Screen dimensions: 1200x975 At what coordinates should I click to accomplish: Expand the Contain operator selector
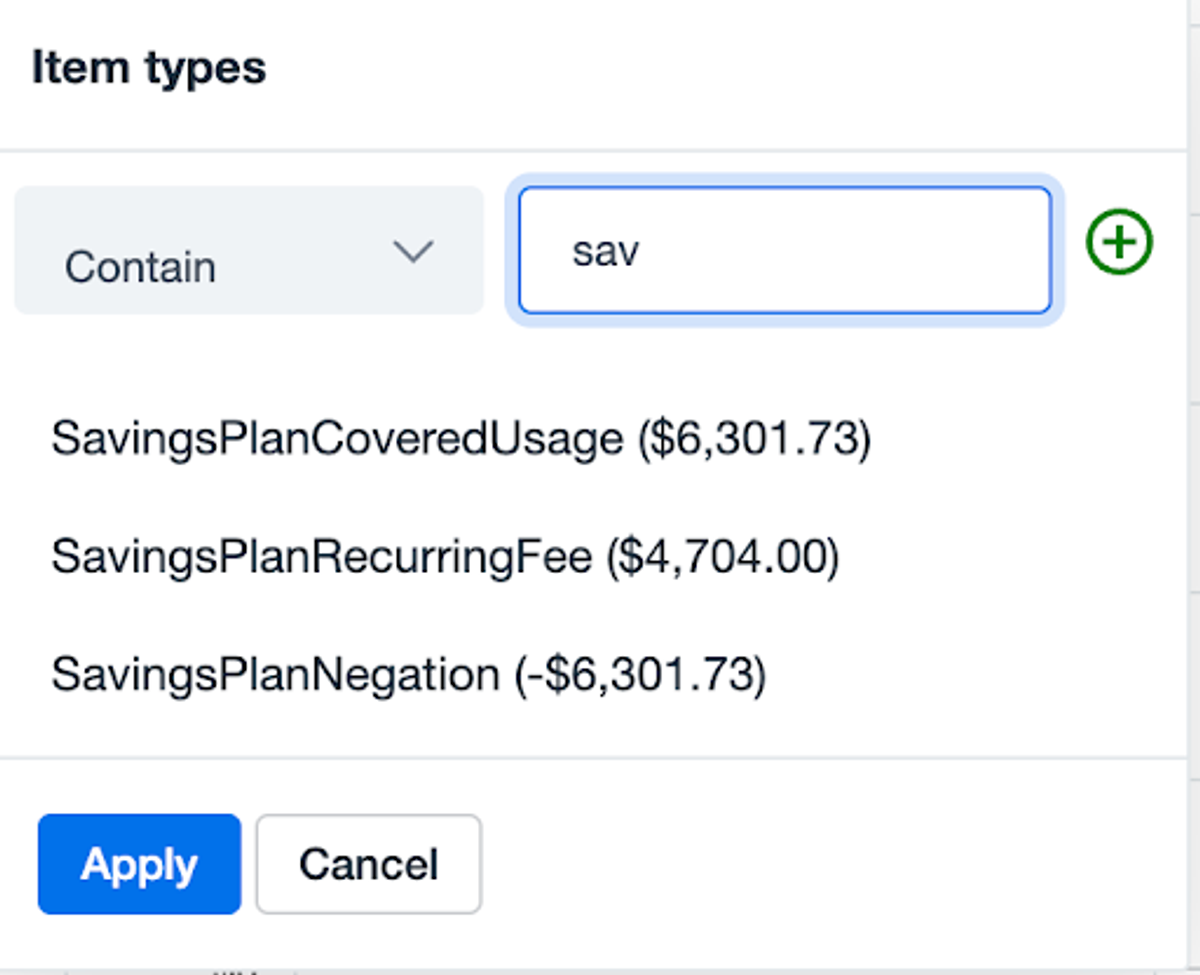tap(249, 250)
